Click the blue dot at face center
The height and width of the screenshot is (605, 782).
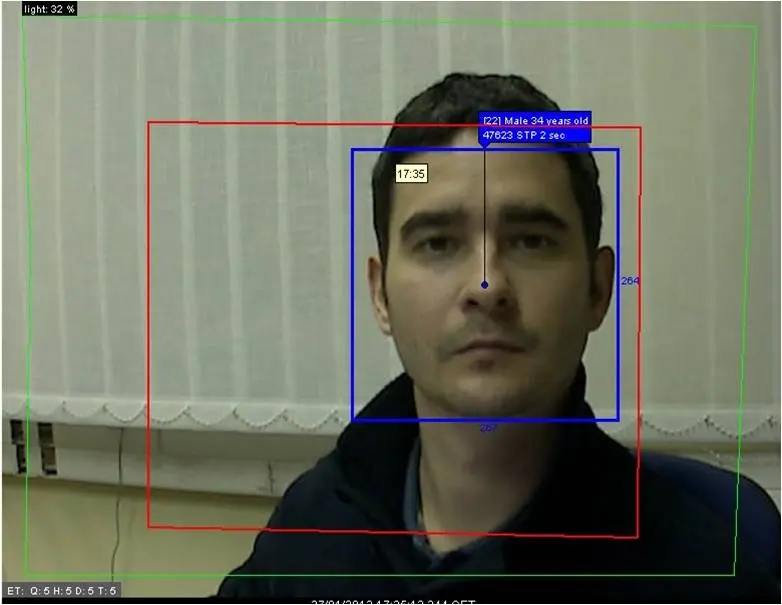coord(484,285)
